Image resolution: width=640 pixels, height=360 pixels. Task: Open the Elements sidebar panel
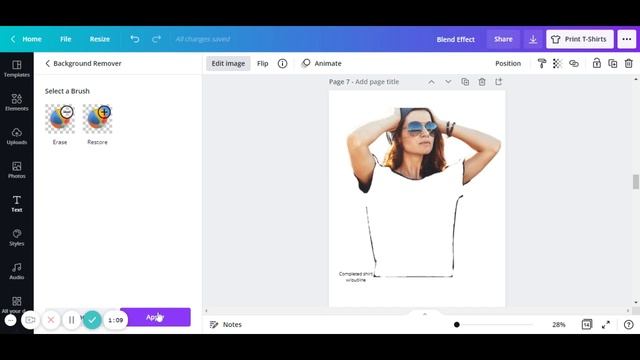[17, 102]
